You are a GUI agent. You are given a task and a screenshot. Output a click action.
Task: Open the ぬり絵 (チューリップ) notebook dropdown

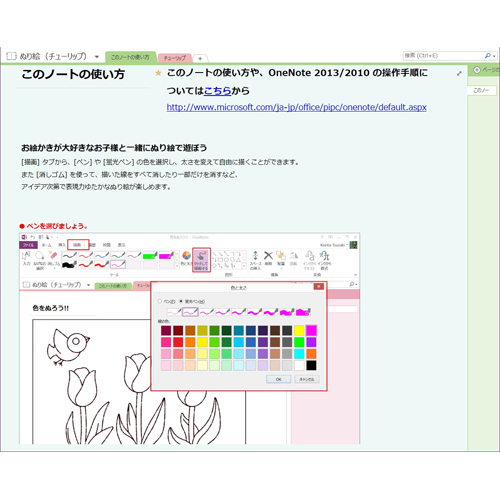pos(97,57)
